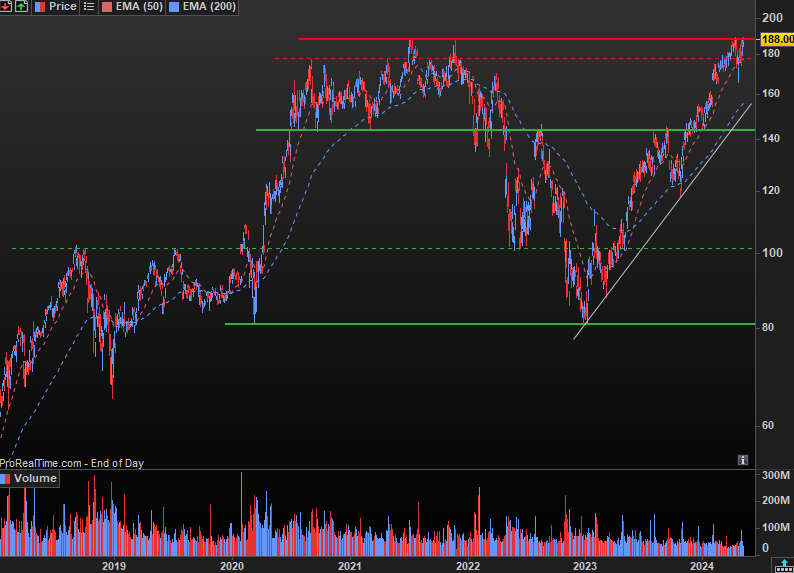This screenshot has height=573, width=794.
Task: Select the white rising trendline
Action: (x=662, y=221)
